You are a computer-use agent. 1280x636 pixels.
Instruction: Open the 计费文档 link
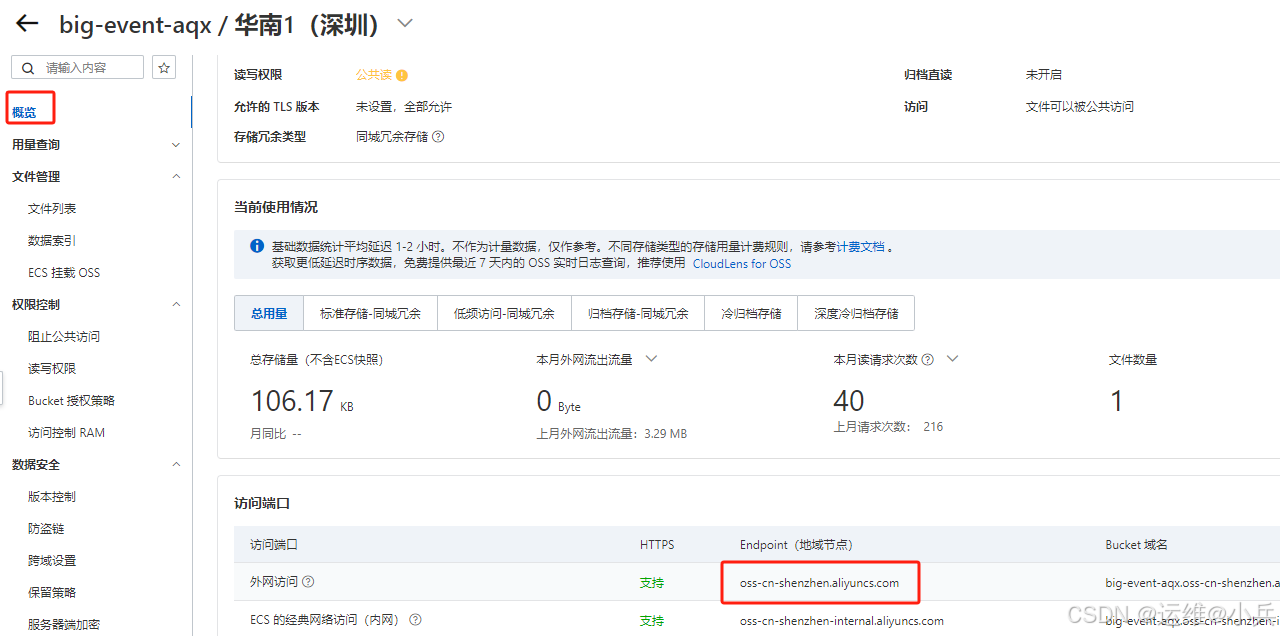tap(861, 247)
